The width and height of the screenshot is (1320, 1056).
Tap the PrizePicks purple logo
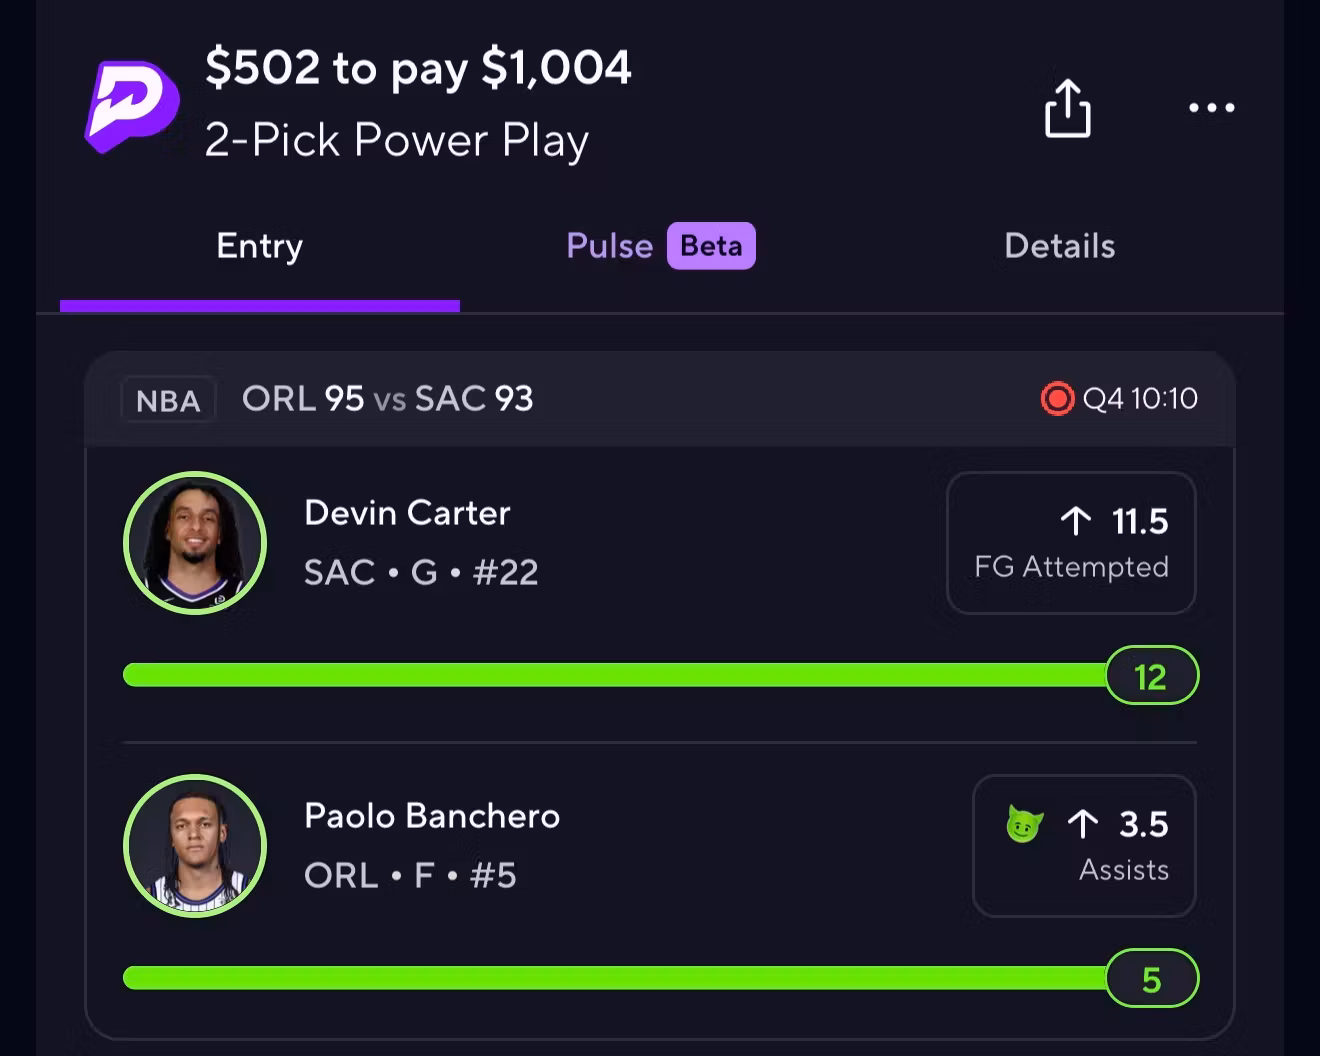(x=132, y=107)
